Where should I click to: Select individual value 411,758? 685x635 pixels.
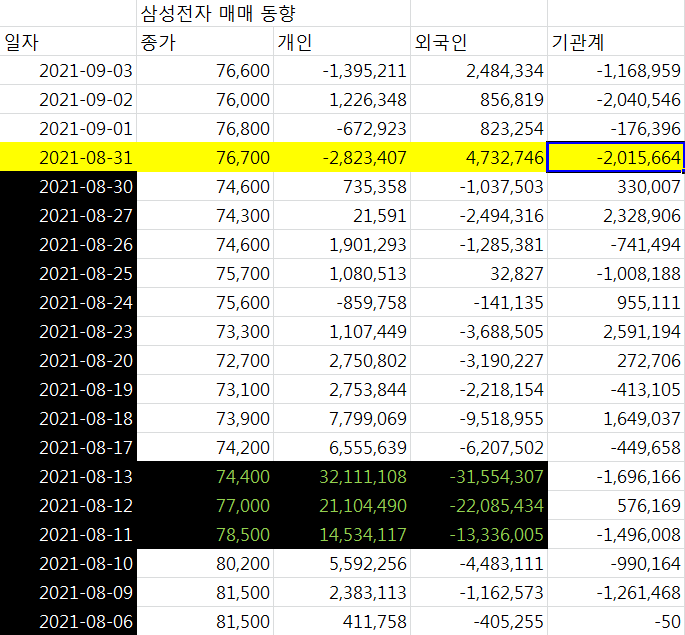[x=342, y=621]
